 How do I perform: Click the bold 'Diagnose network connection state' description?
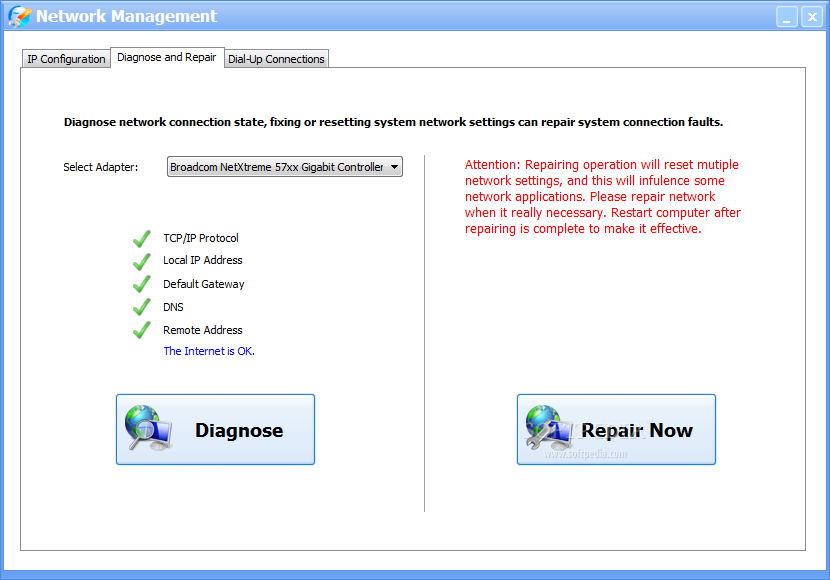[393, 122]
